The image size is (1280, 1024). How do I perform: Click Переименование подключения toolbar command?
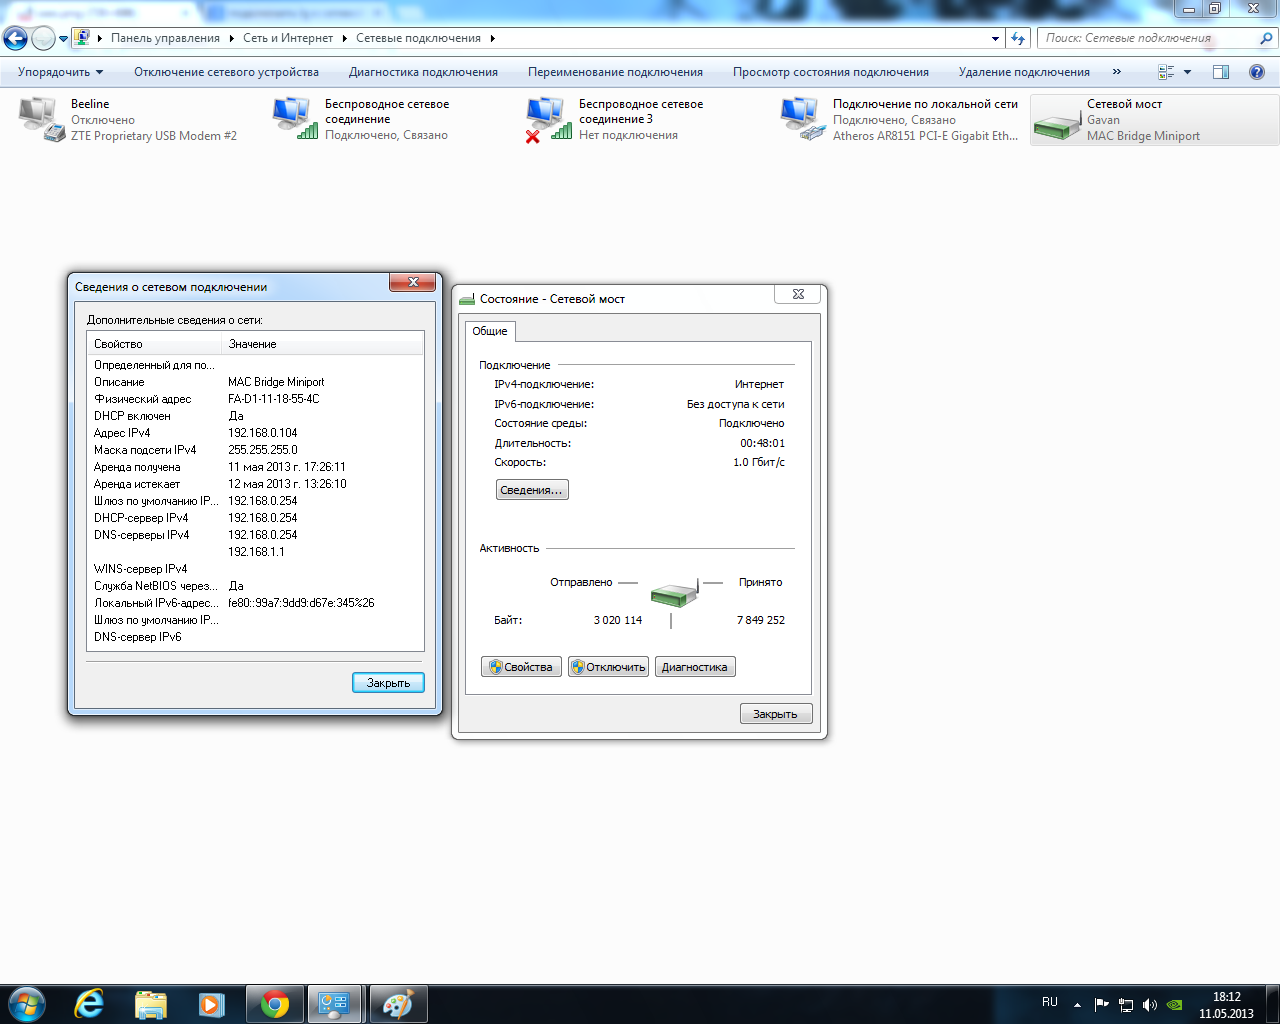point(615,72)
